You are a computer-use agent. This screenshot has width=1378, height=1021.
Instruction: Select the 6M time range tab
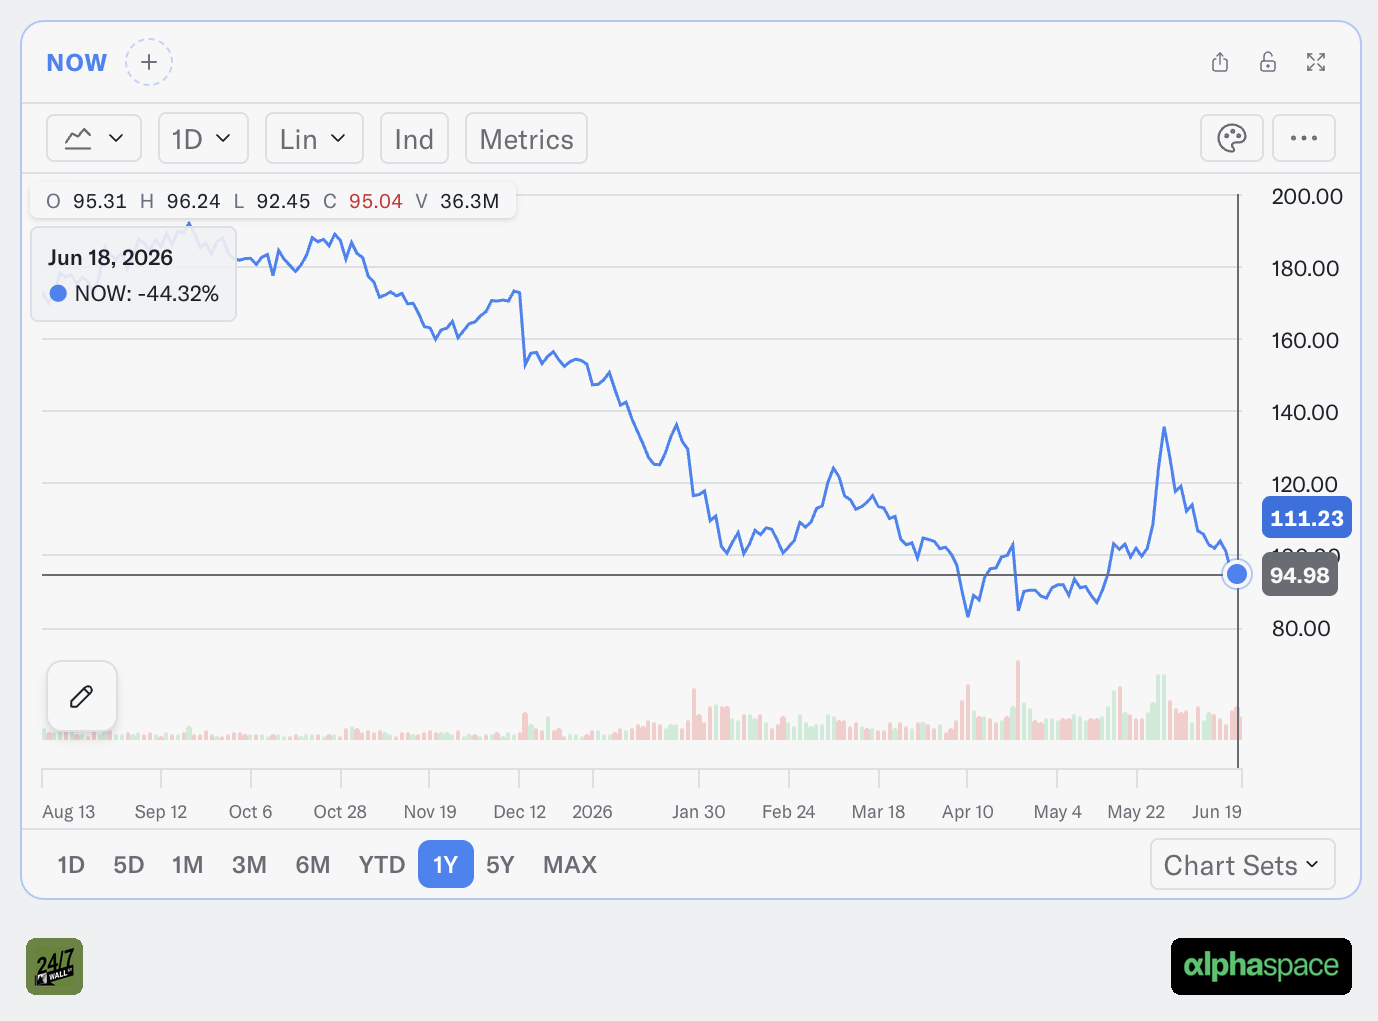313,865
